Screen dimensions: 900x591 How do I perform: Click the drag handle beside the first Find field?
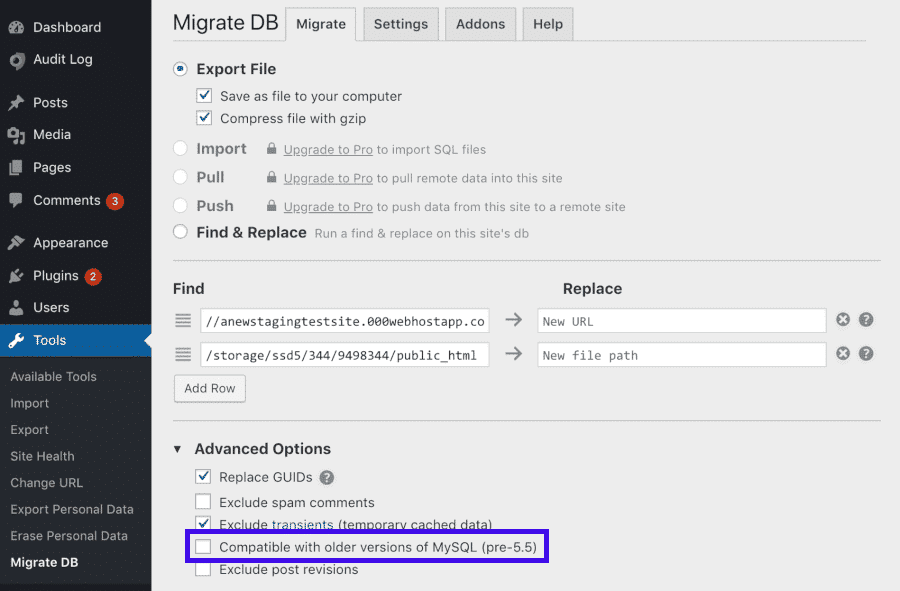click(x=182, y=320)
